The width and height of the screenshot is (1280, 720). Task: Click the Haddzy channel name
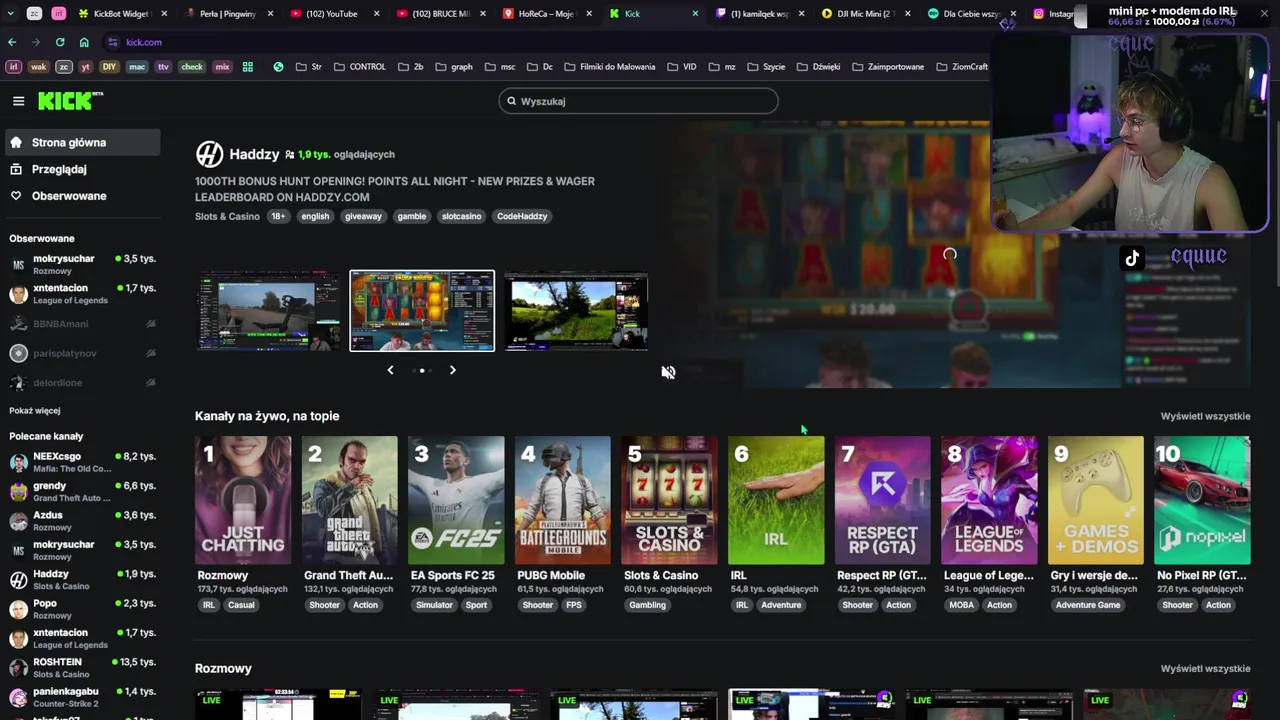click(x=254, y=154)
